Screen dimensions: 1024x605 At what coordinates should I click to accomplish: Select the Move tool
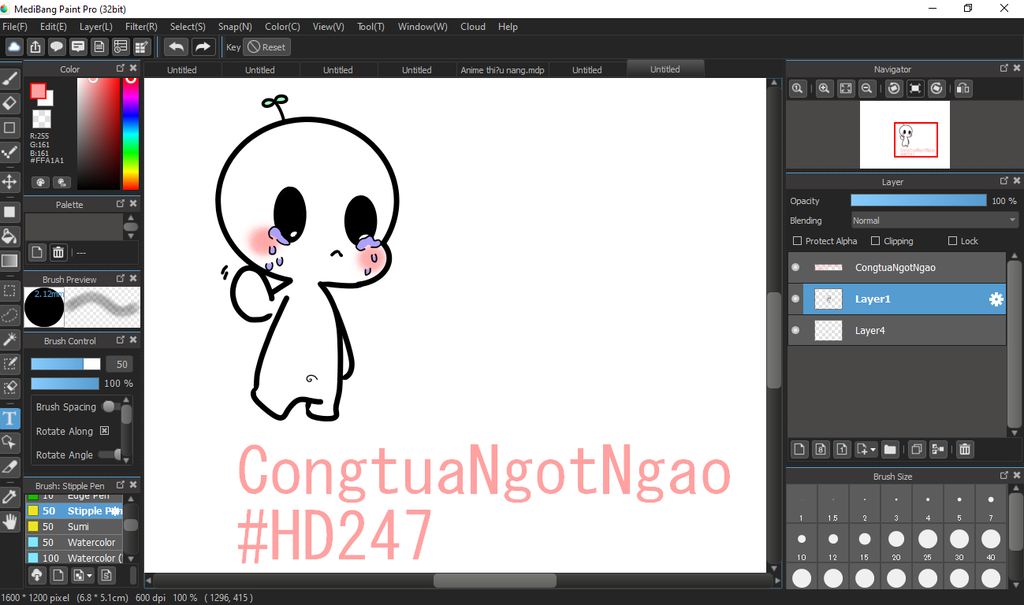[10, 182]
